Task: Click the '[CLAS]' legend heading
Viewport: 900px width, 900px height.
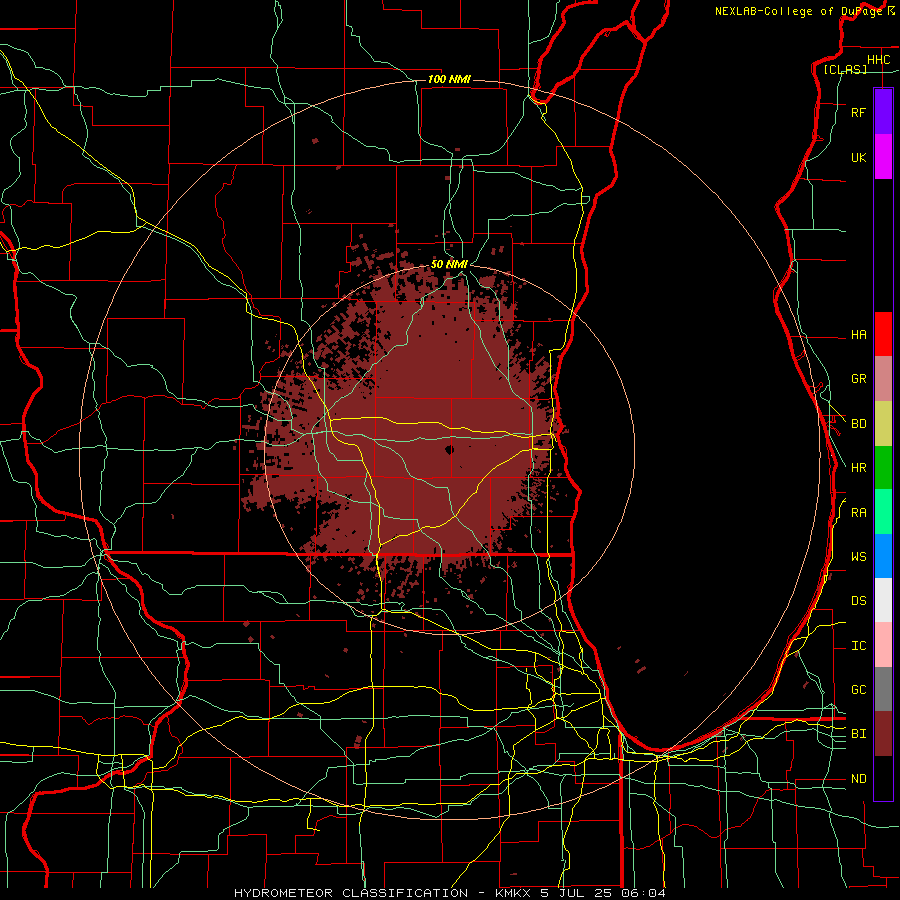Action: 845,69
